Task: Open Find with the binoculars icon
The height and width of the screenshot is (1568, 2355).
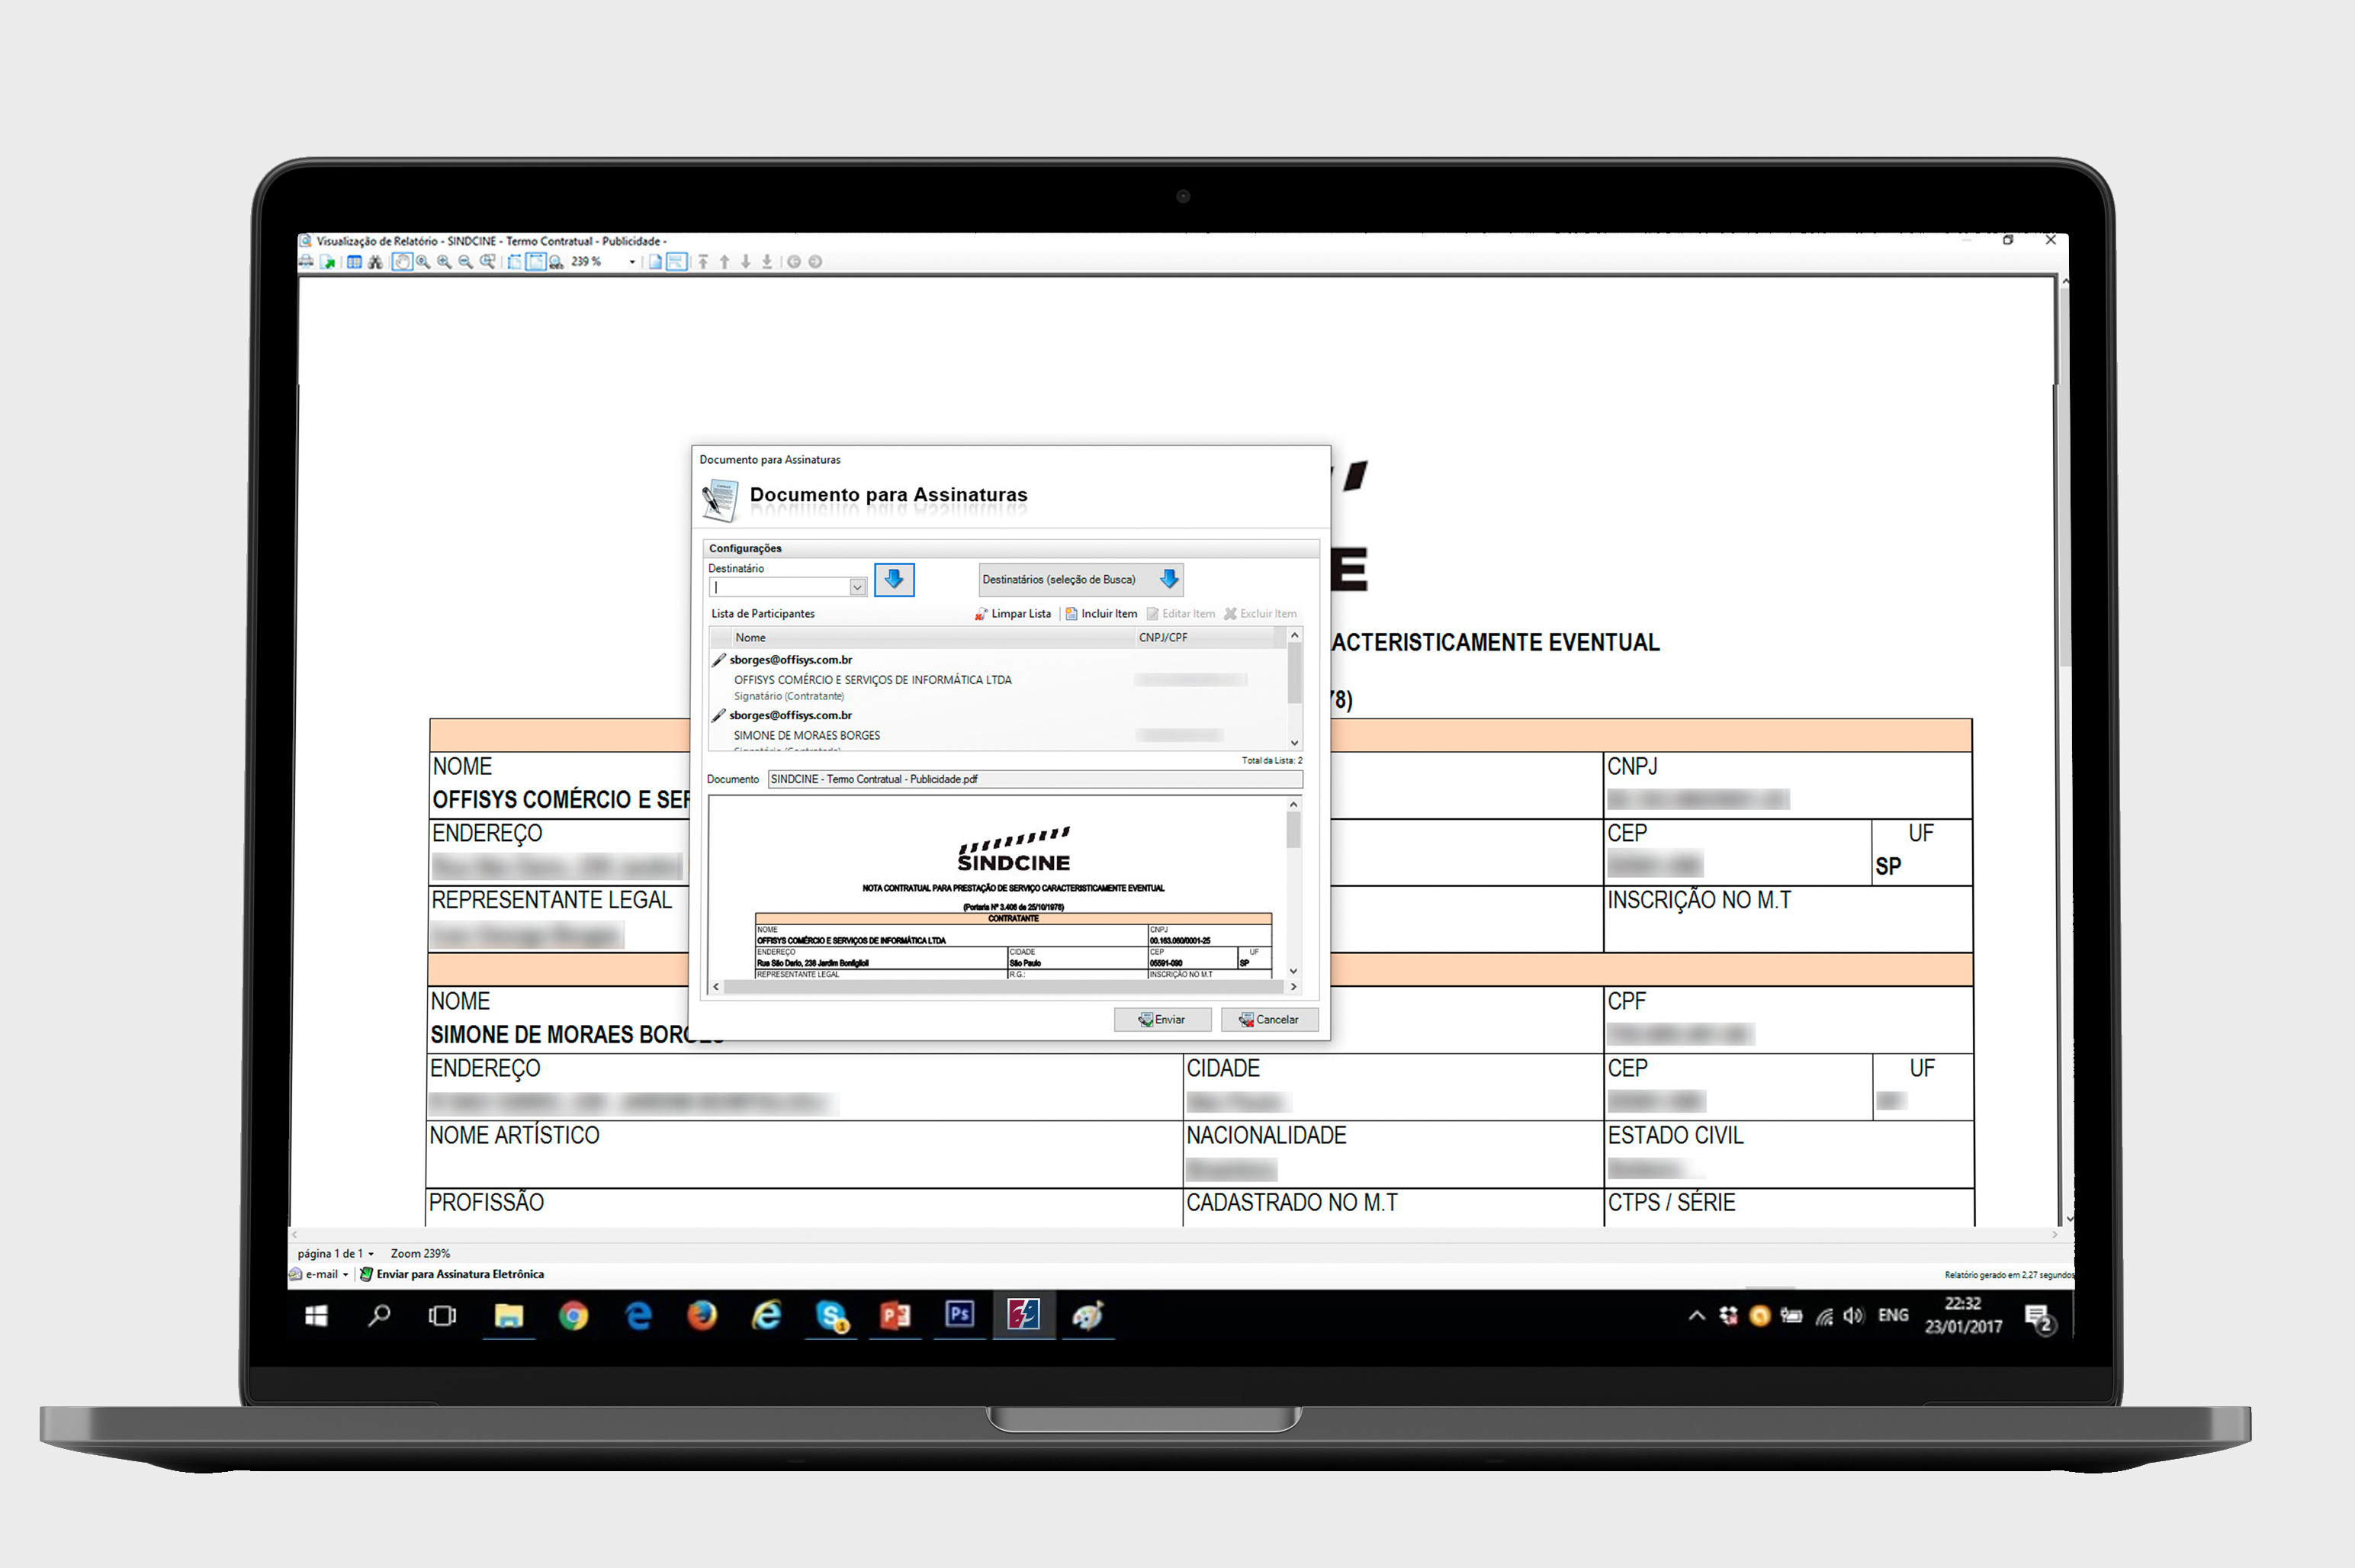Action: [x=375, y=262]
